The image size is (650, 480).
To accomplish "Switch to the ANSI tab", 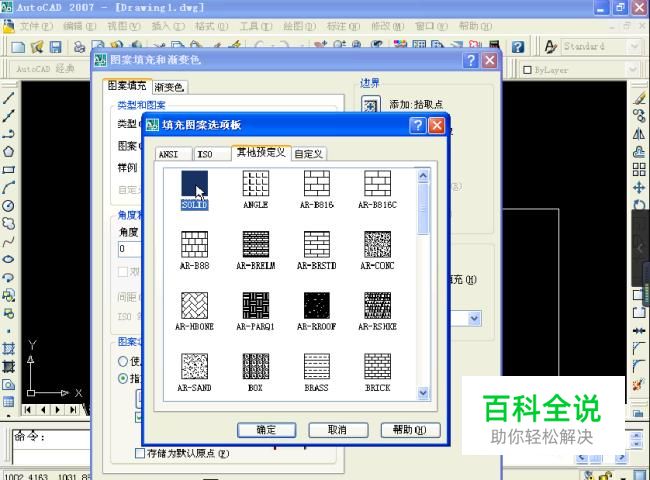I will click(x=173, y=154).
